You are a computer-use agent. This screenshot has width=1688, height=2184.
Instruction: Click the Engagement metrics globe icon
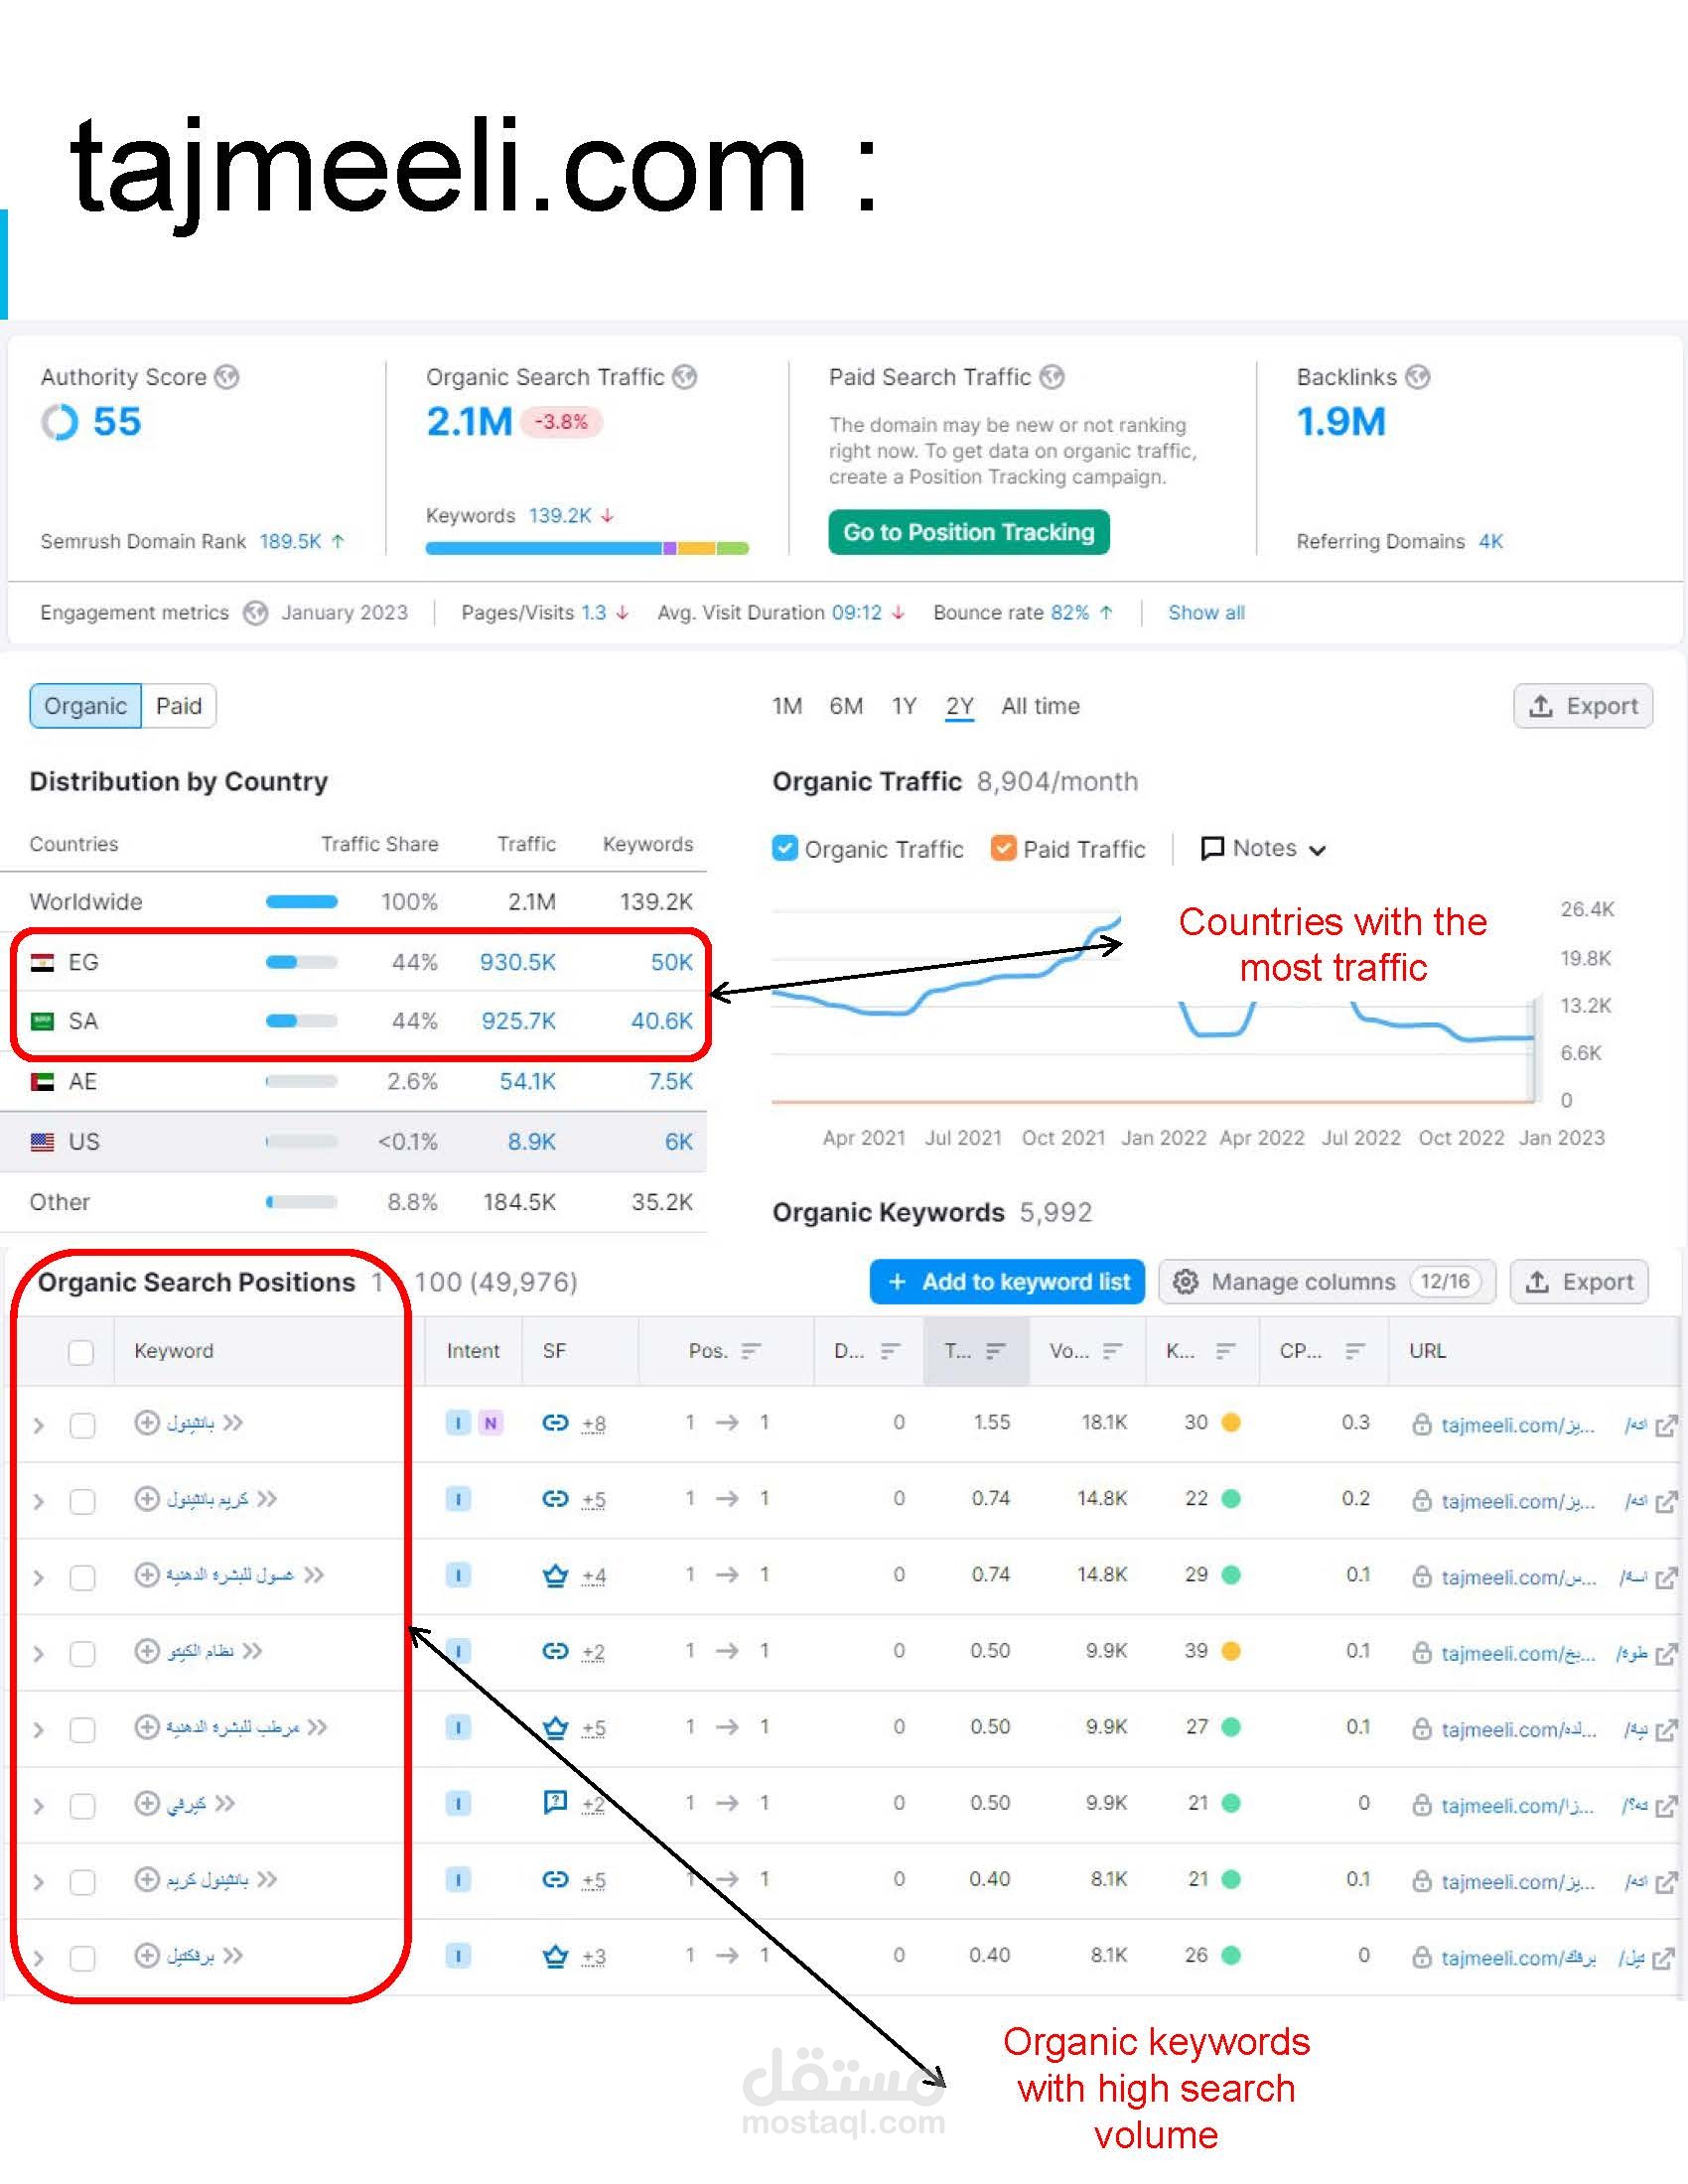pos(256,613)
